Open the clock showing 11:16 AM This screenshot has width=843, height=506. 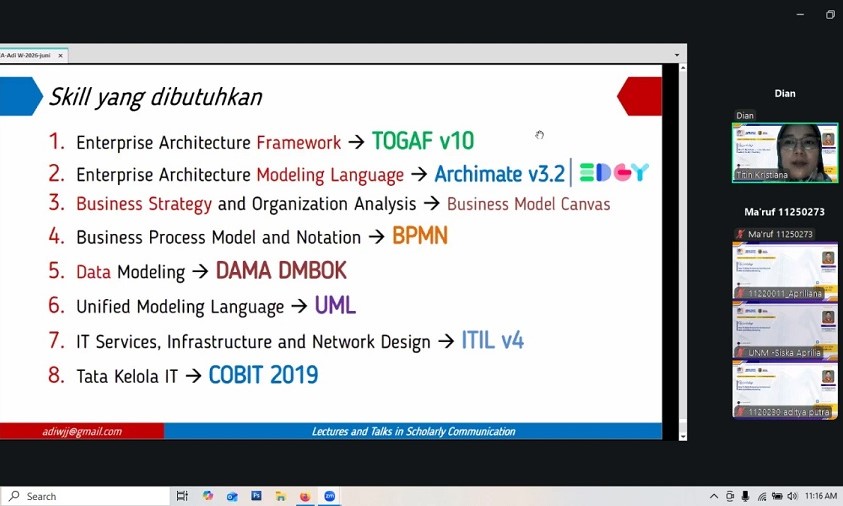tap(821, 496)
